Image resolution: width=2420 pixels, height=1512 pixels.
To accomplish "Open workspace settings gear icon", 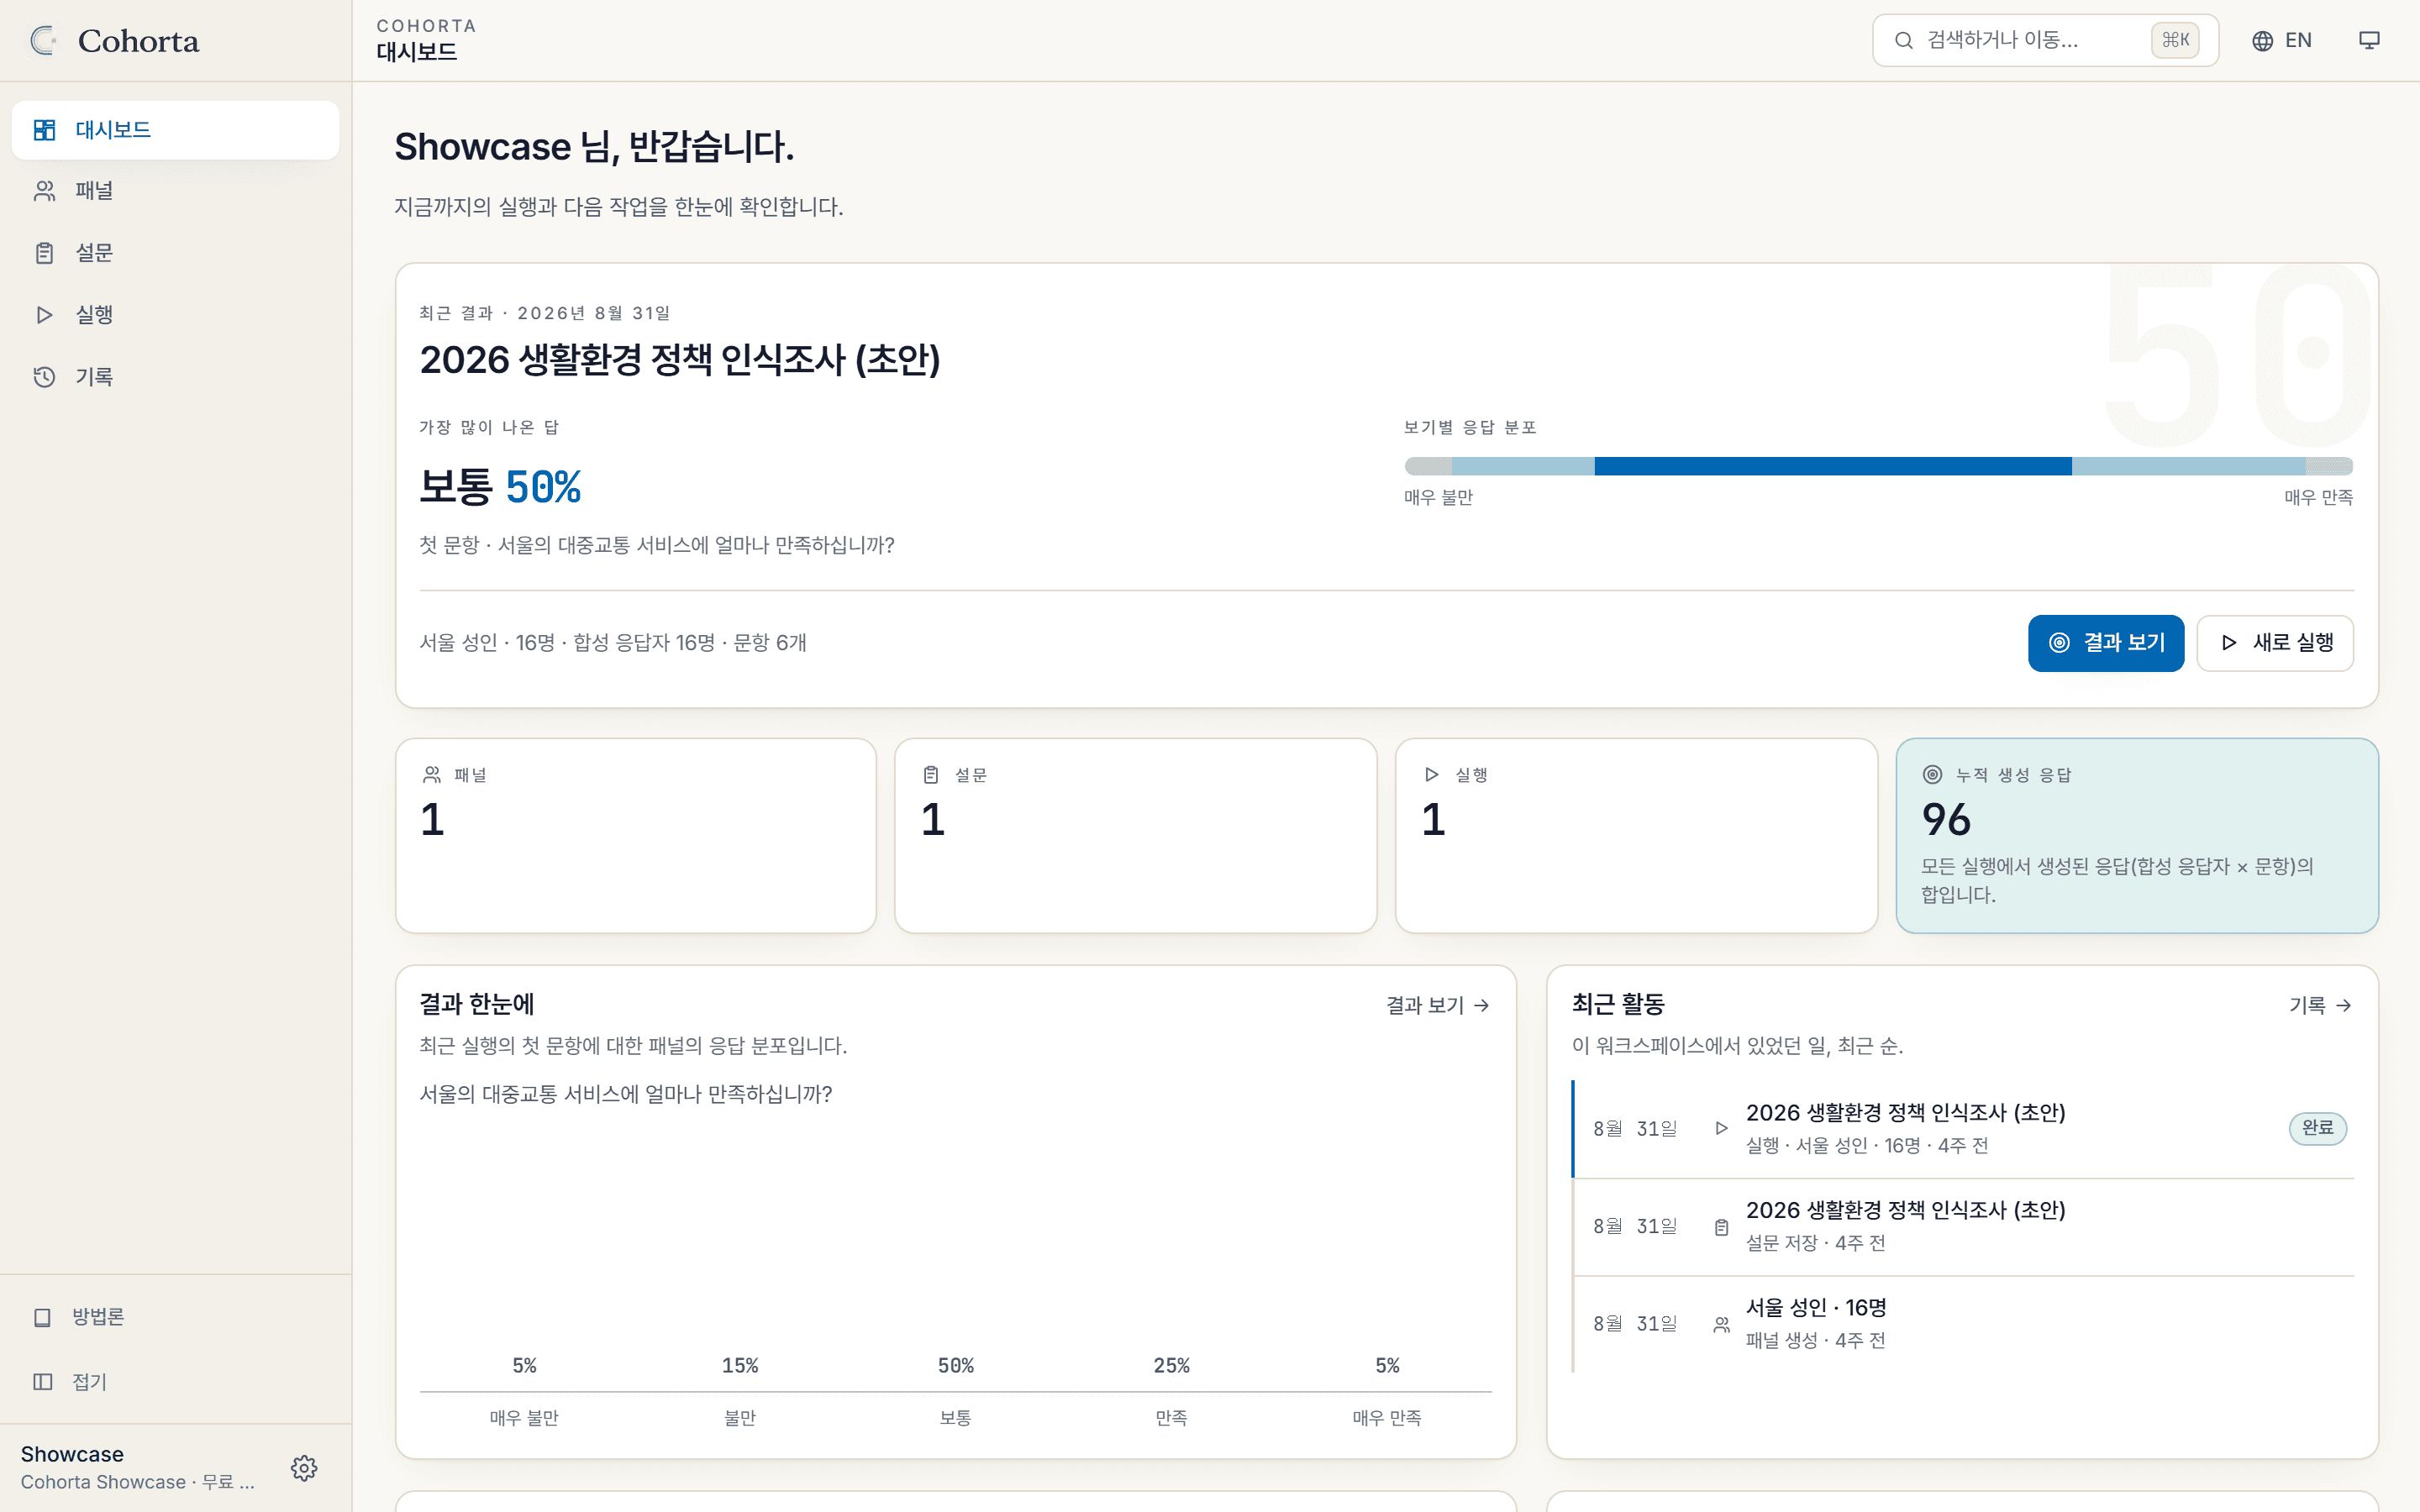I will [304, 1467].
